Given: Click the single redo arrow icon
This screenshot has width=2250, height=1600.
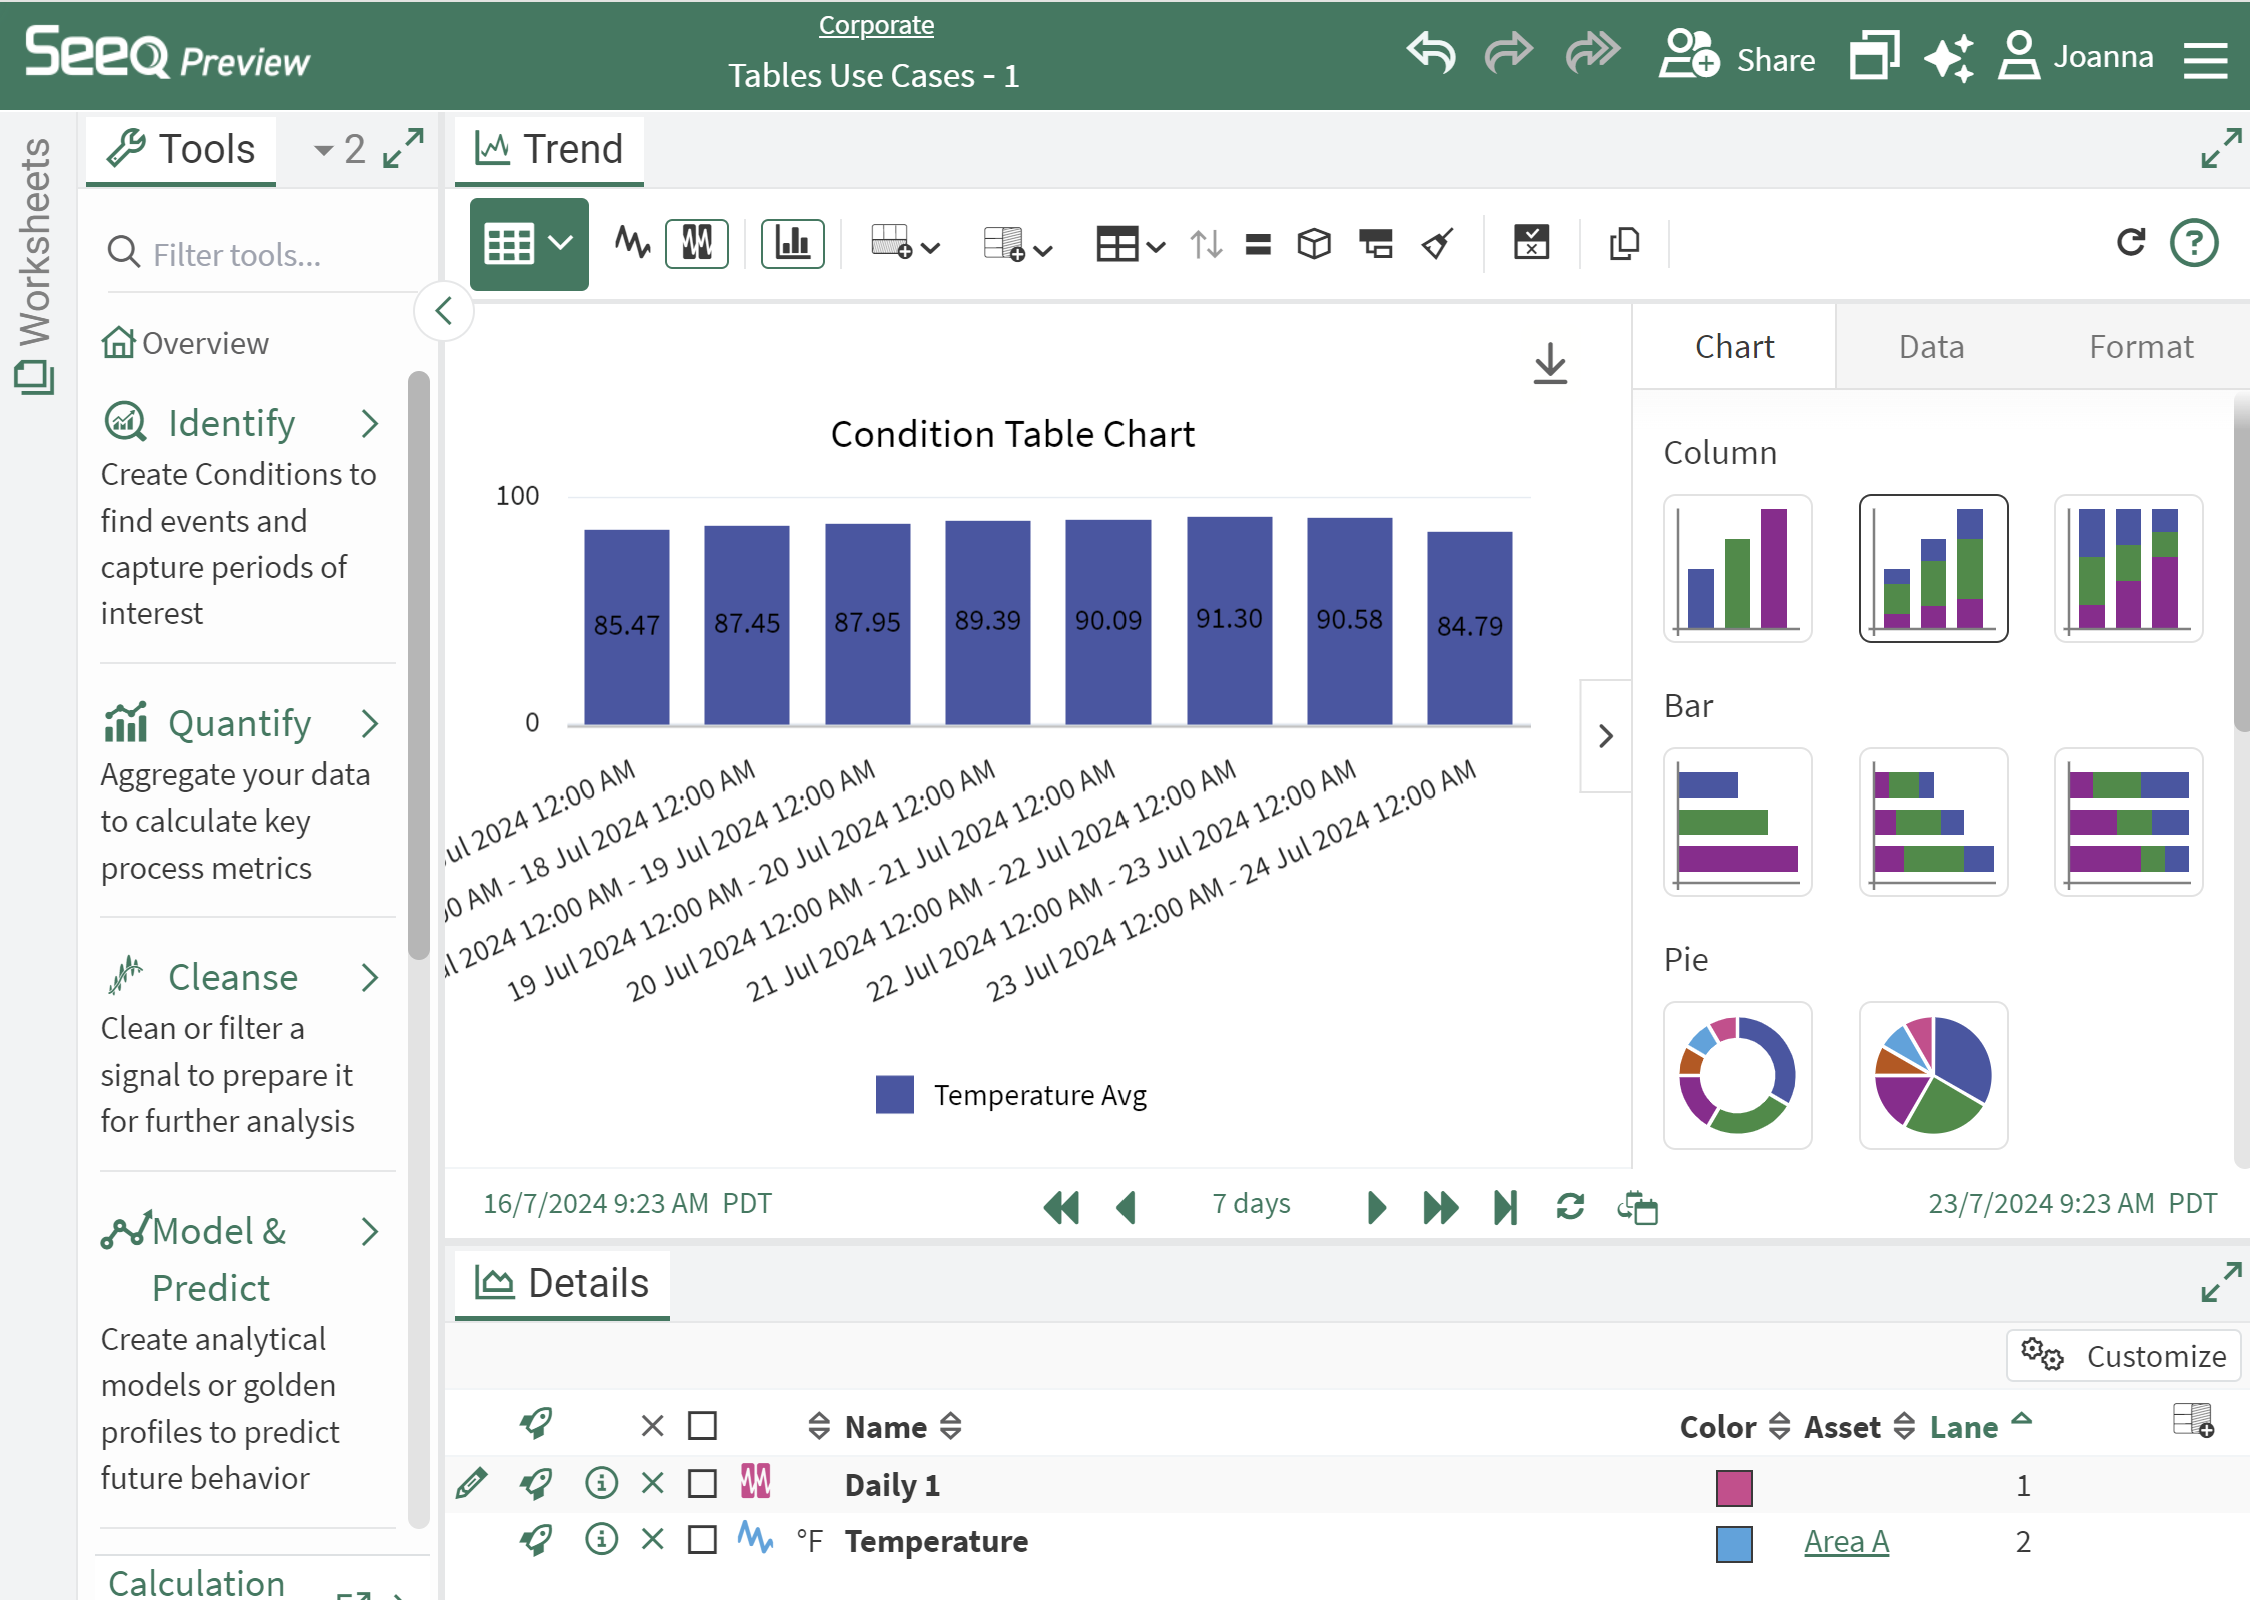Looking at the screenshot, I should point(1508,53).
